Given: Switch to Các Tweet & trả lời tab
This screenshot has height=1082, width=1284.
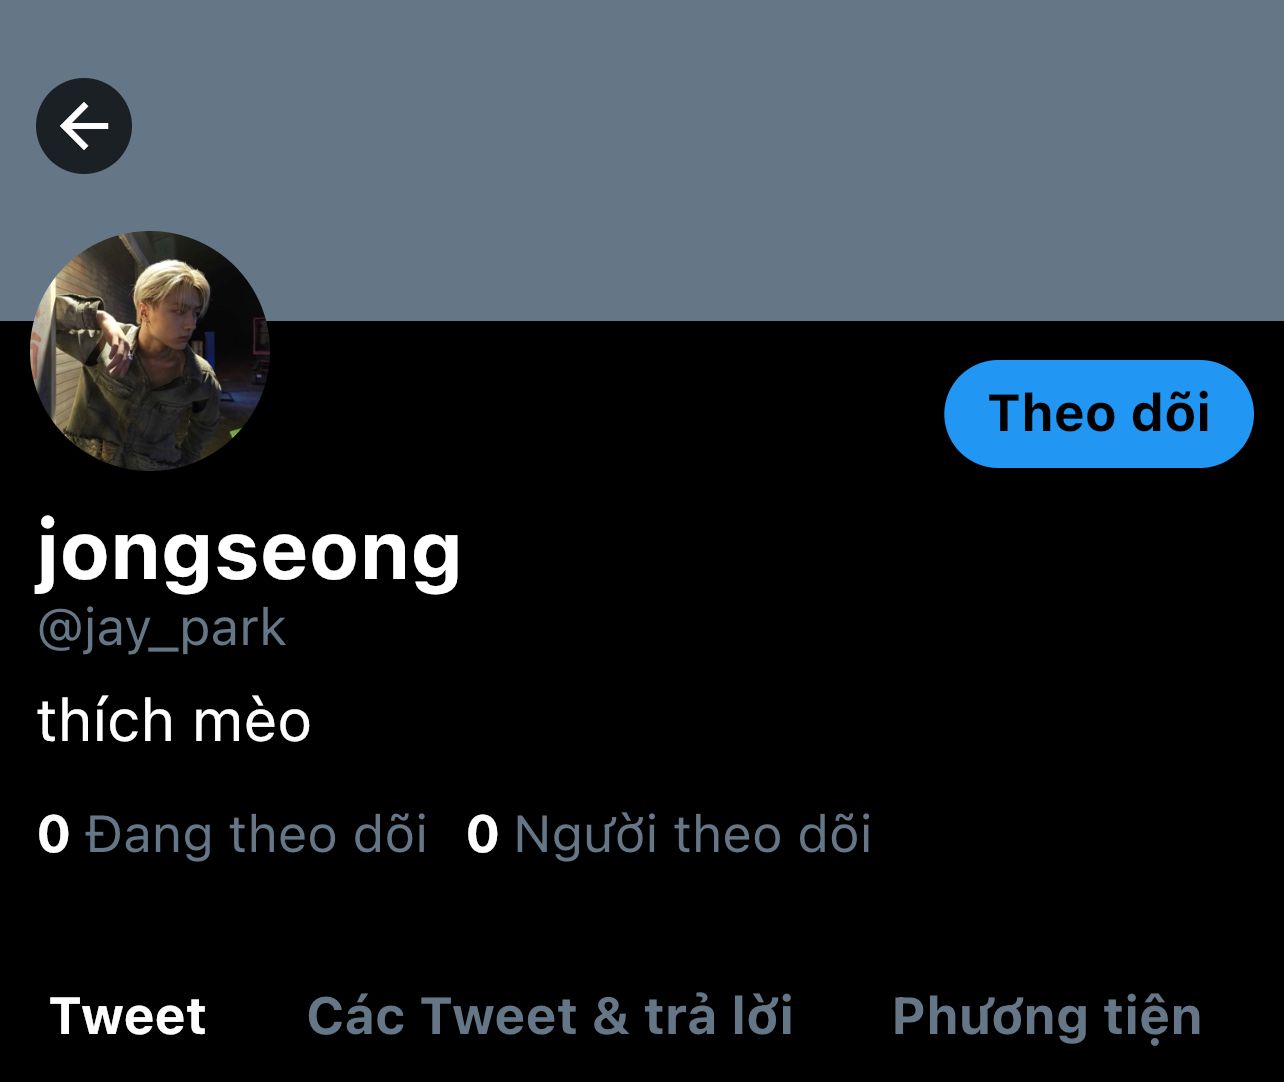Looking at the screenshot, I should (x=550, y=1016).
